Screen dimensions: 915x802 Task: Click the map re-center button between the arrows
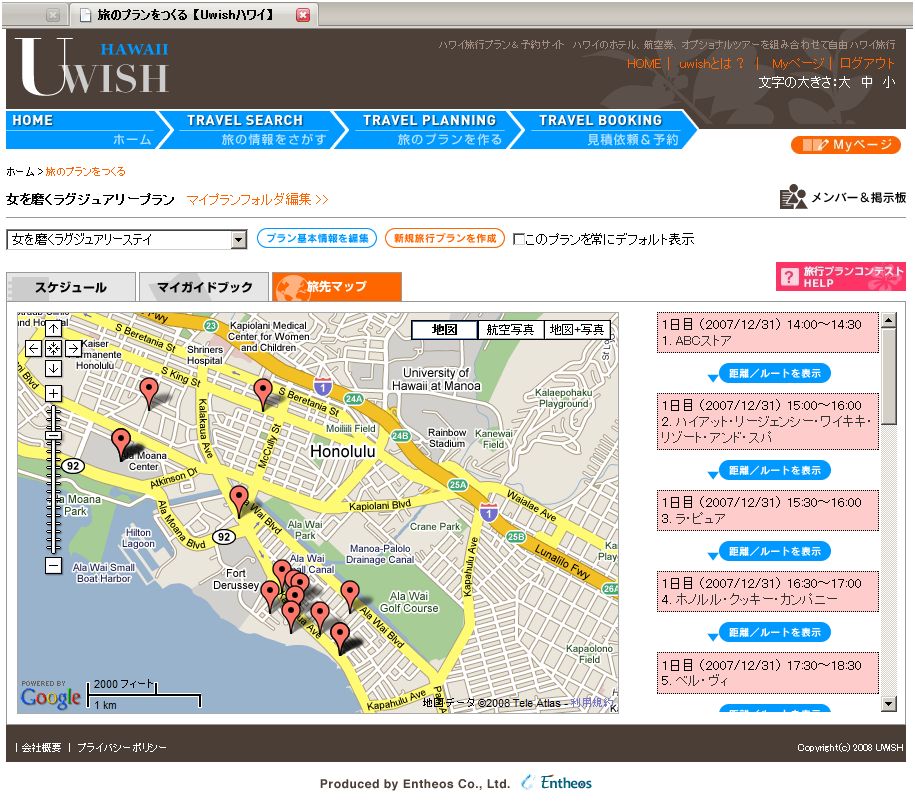[53, 348]
